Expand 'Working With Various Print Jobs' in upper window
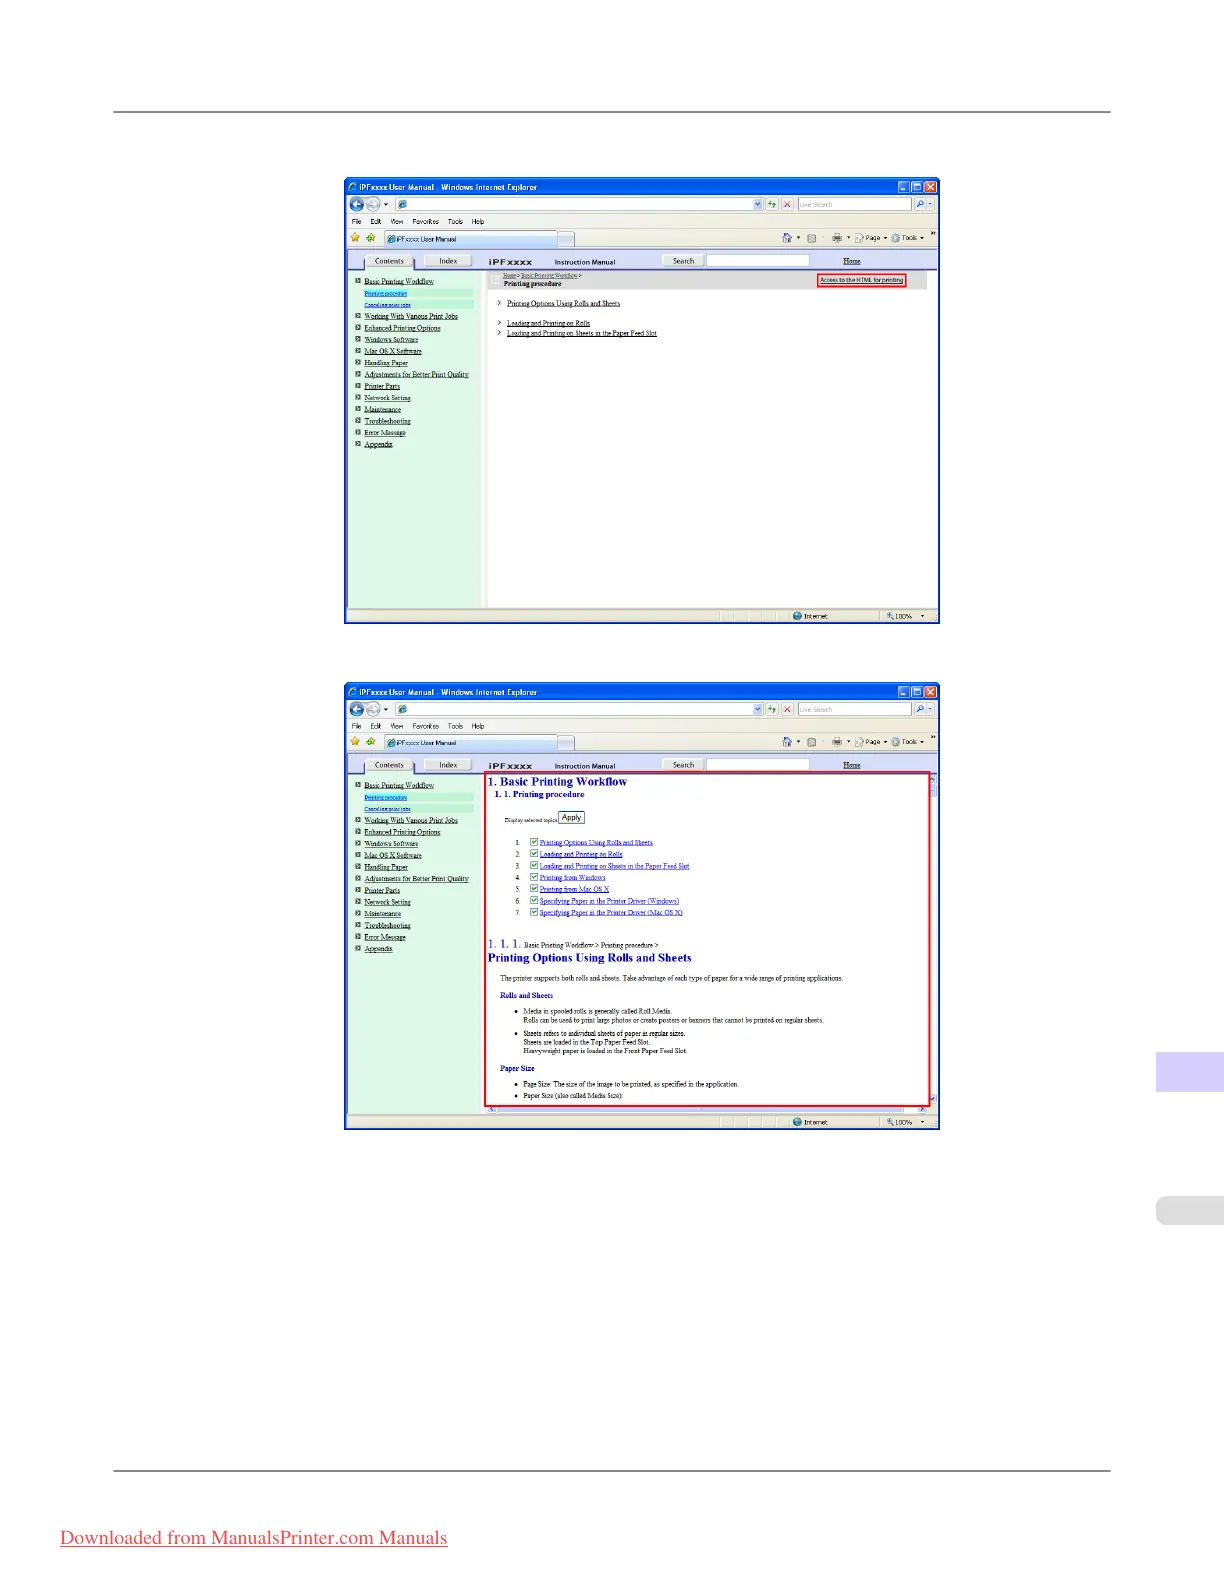Screen dimensions: 1224x1584 tap(358, 316)
